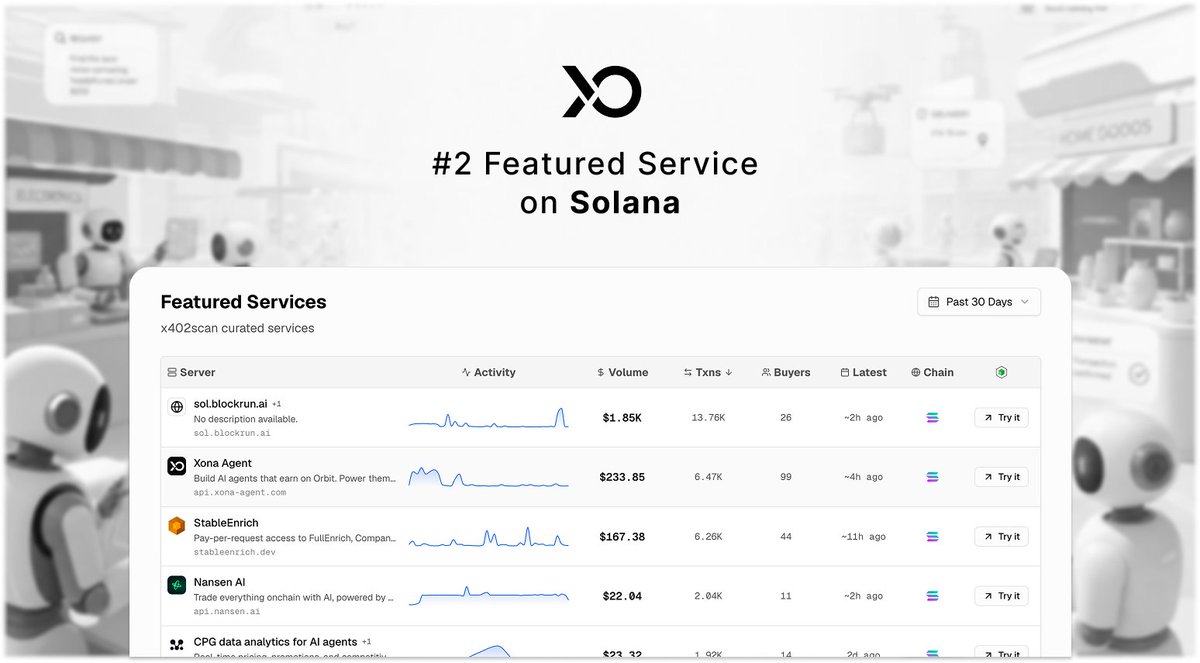Click the 2.04K transactions value
The height and width of the screenshot is (663, 1200).
coord(708,596)
